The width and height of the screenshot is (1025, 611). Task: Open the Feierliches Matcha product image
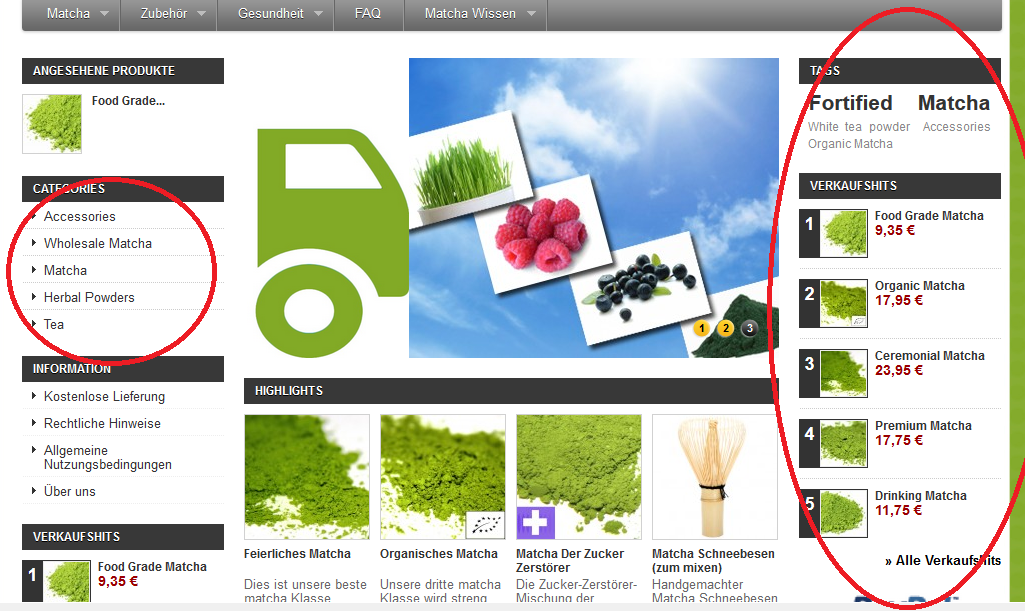point(307,476)
